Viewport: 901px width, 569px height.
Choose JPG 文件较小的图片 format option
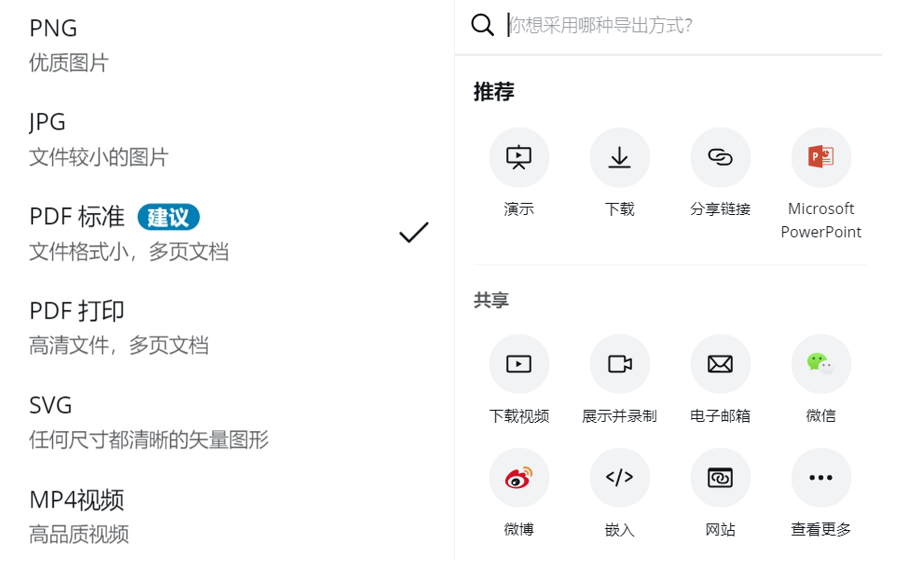tap(227, 139)
